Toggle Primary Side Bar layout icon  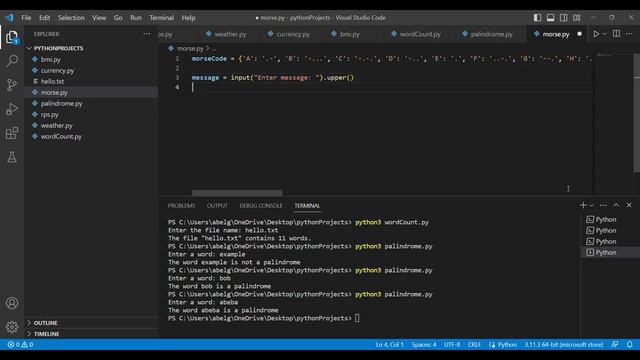(x=538, y=18)
